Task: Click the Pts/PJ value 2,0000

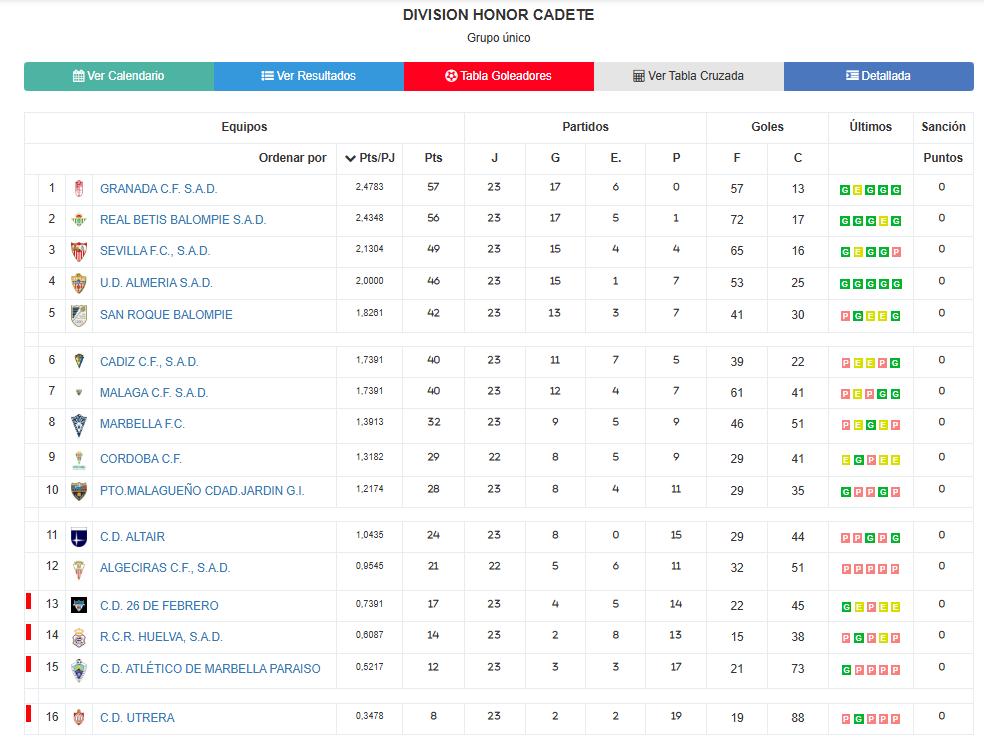Action: click(369, 281)
